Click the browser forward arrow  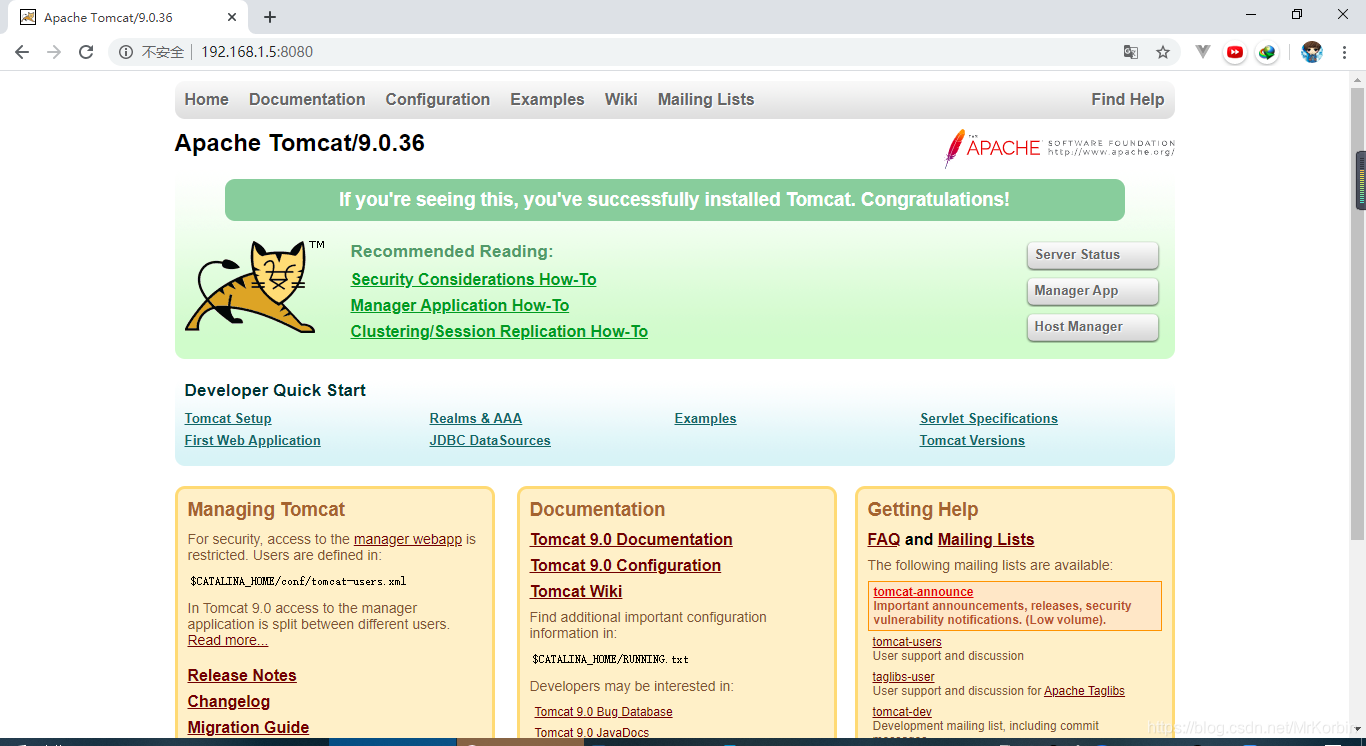(x=54, y=52)
